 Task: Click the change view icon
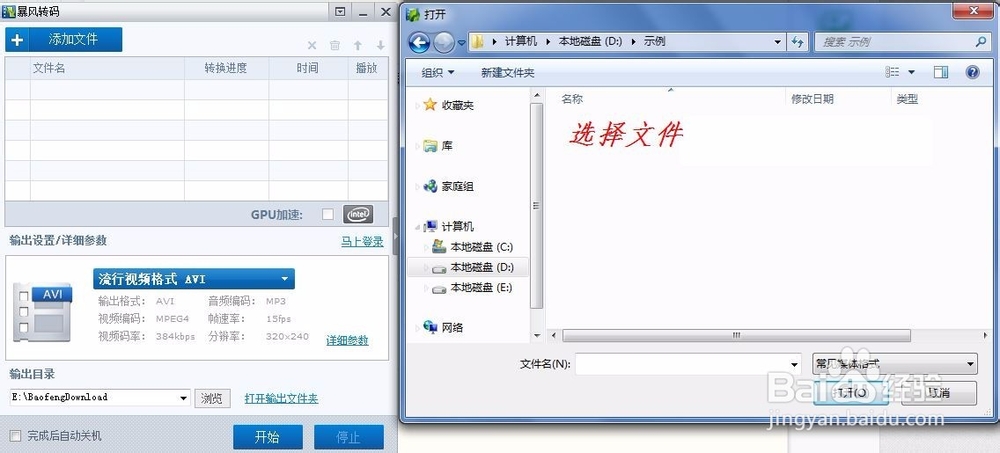pyautogui.click(x=892, y=72)
